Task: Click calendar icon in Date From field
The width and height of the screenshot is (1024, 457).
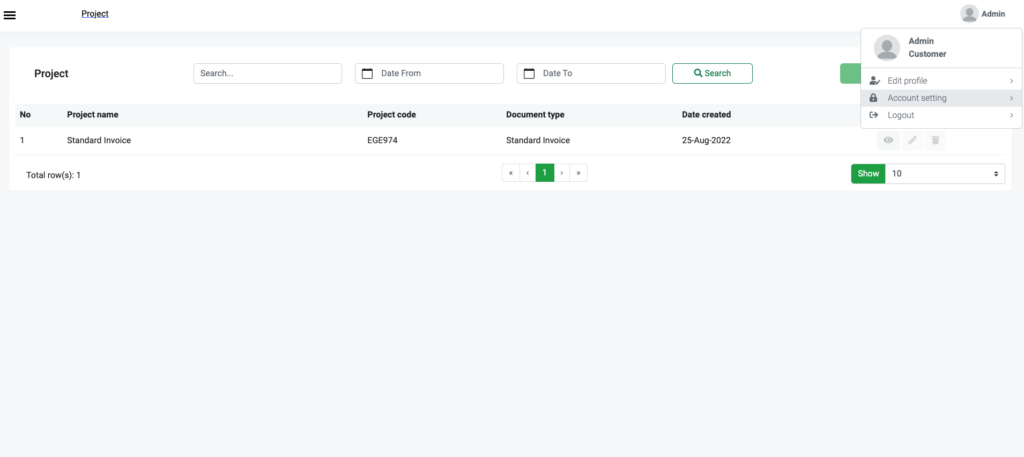Action: coord(367,74)
